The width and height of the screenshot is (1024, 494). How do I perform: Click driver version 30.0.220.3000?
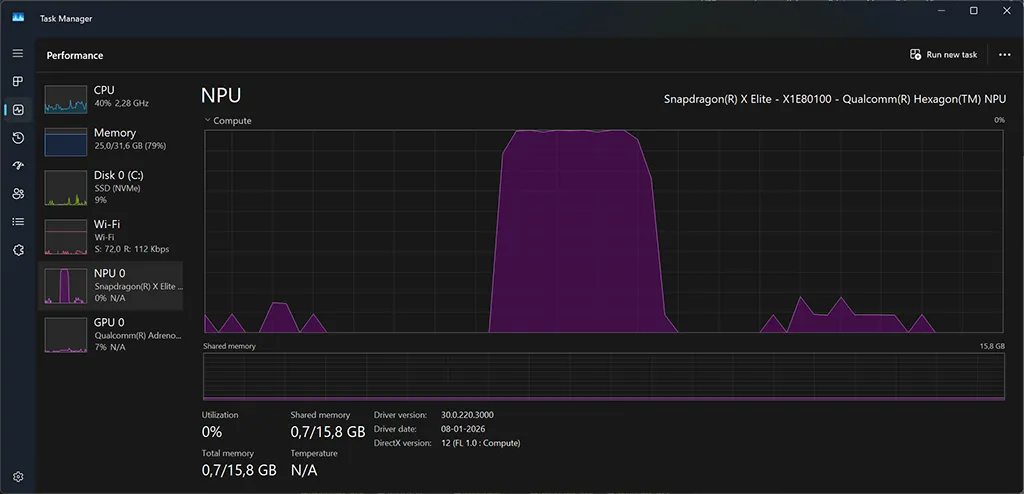point(467,415)
